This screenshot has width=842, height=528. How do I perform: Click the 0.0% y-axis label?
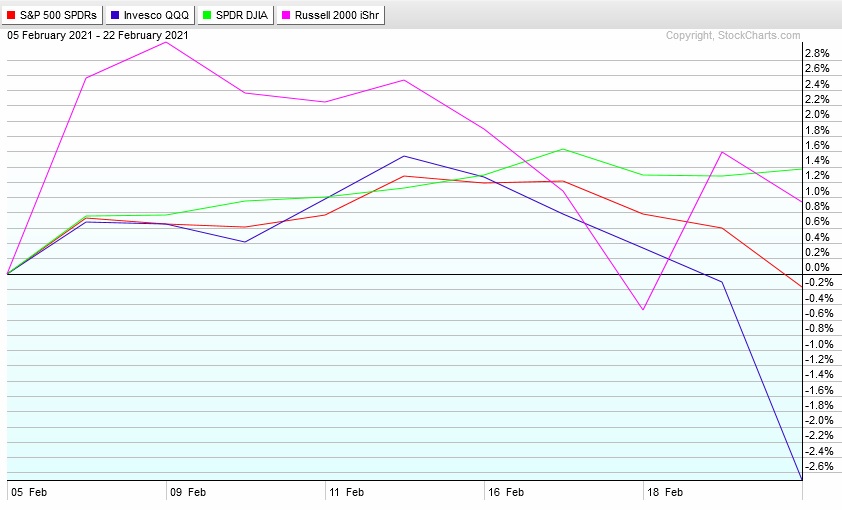click(x=817, y=267)
